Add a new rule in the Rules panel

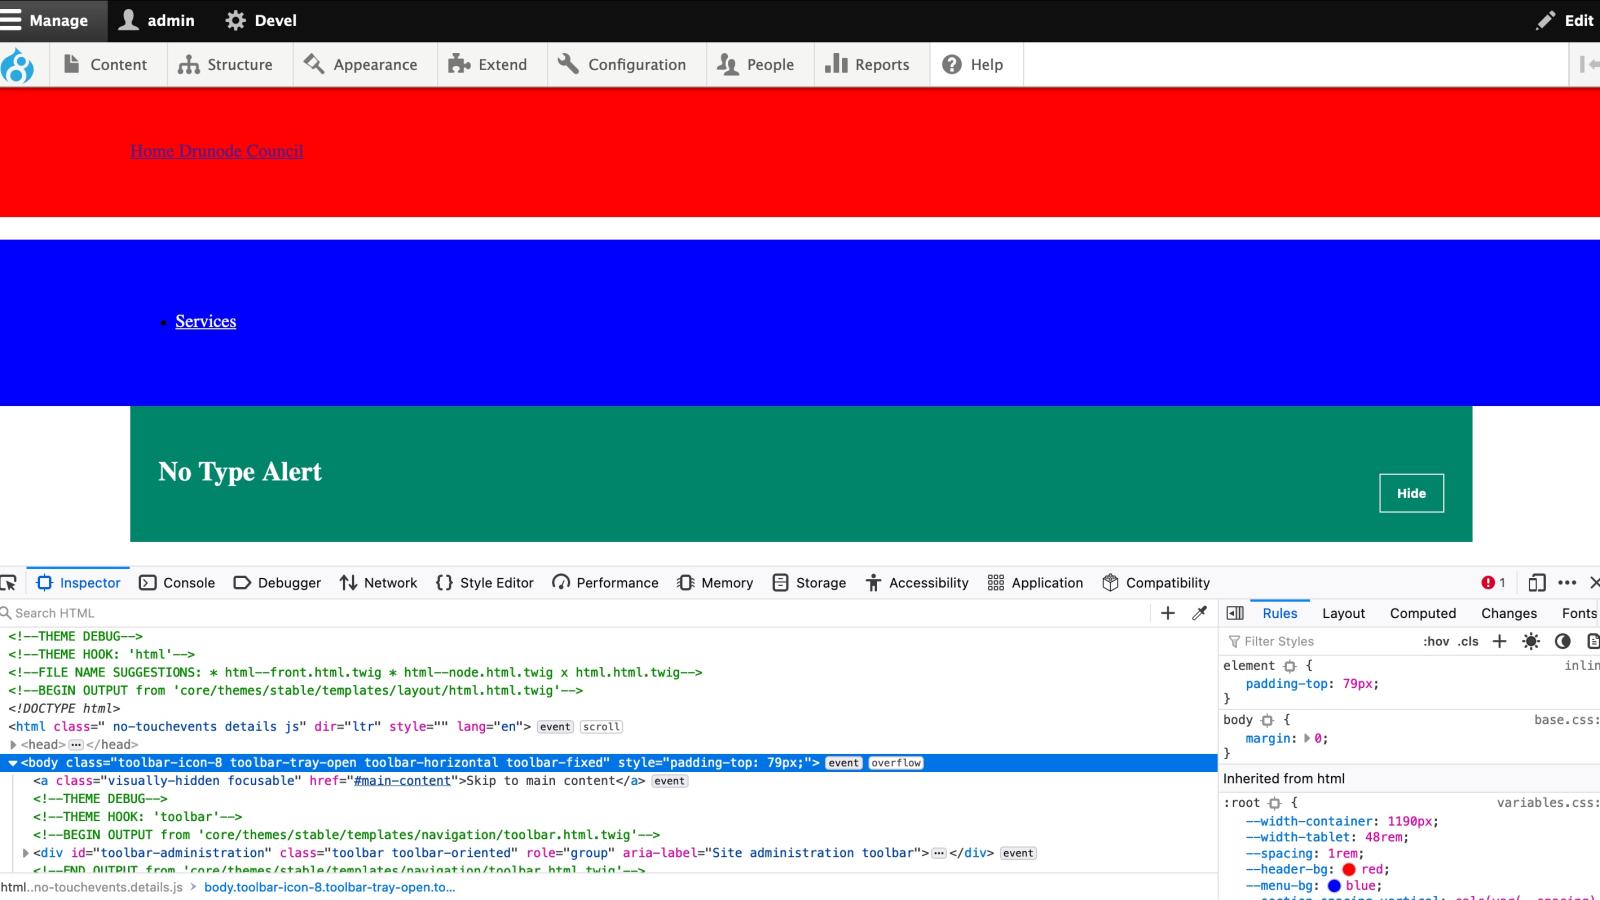[x=1499, y=641]
